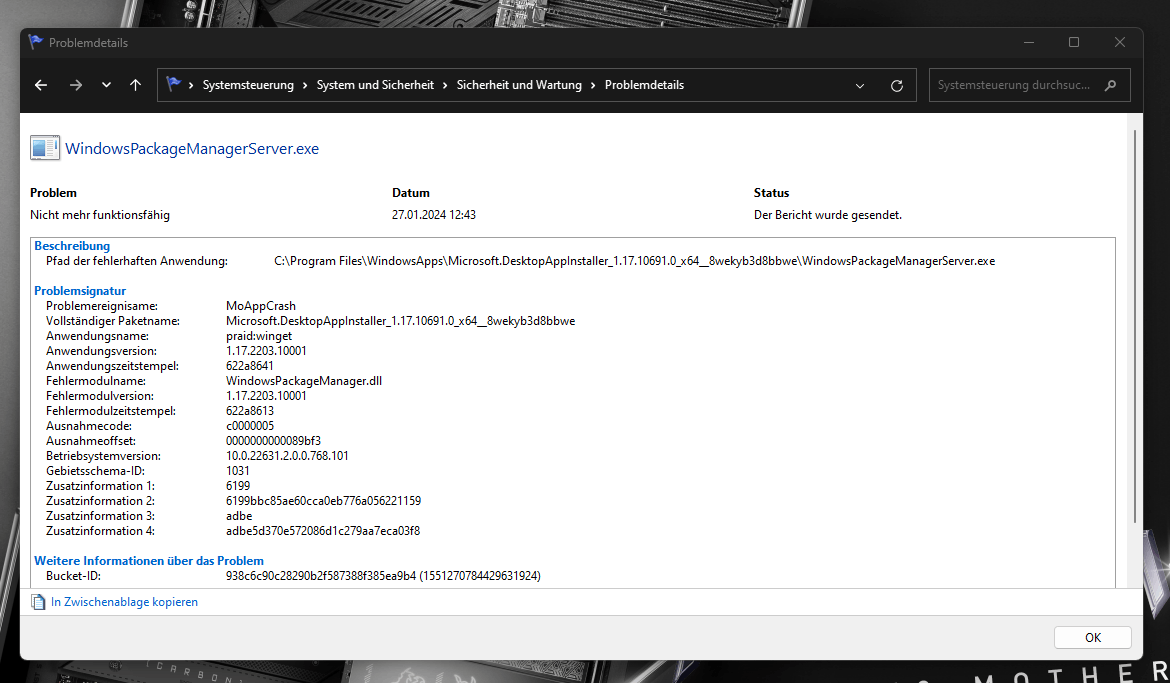Click the flag icon in address bar

tap(173, 84)
